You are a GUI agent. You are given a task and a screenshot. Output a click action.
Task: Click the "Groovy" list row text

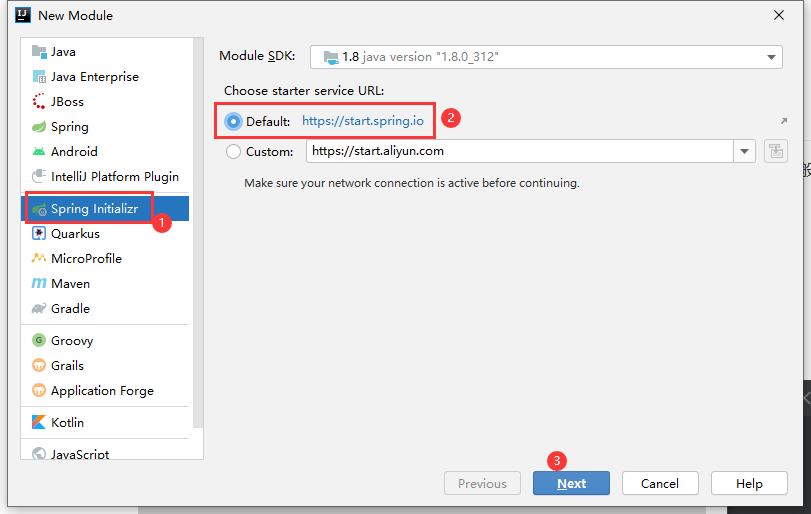72,341
